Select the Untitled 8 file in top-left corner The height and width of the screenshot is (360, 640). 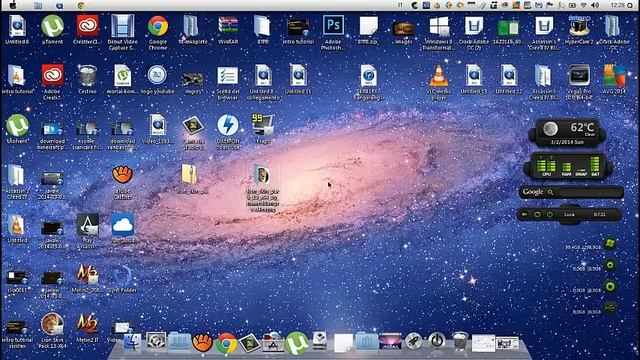point(17,26)
